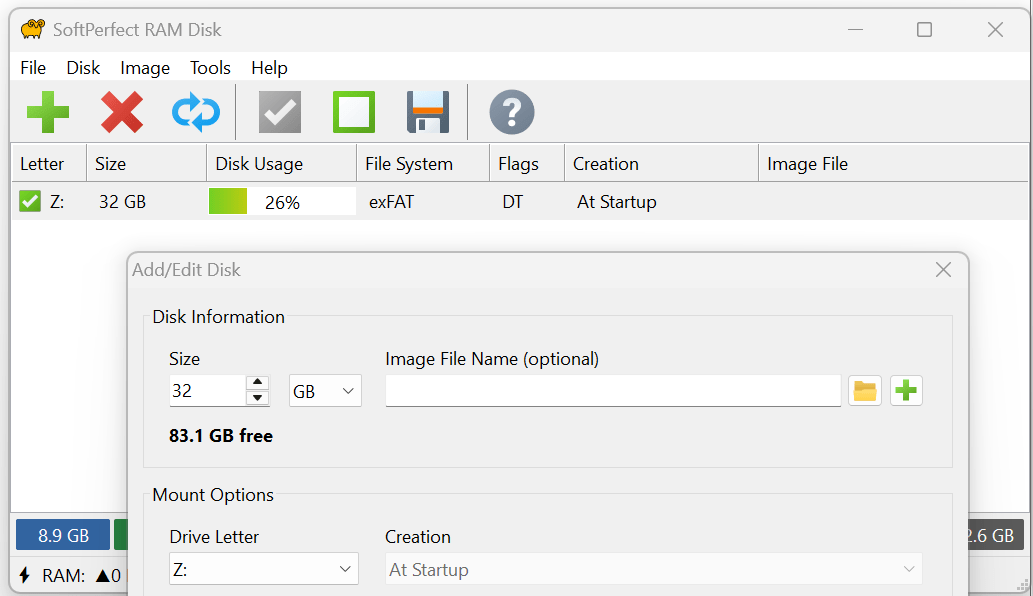
Task: Decrease disk size with the down arrow
Action: (258, 398)
